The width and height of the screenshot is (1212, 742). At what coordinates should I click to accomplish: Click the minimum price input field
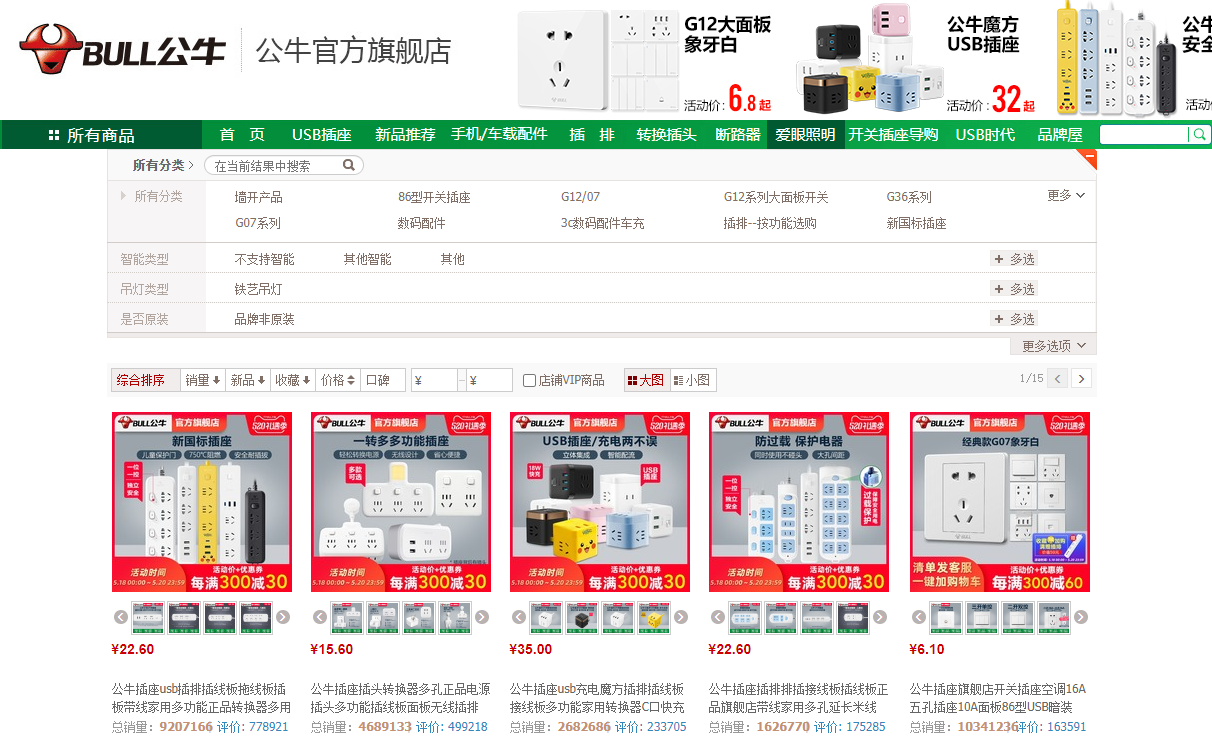437,380
